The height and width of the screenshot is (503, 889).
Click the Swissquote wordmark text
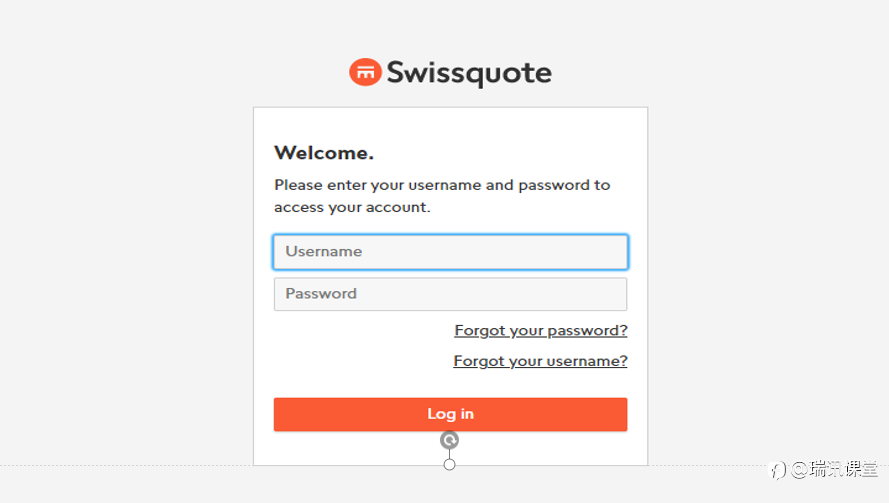(x=468, y=73)
